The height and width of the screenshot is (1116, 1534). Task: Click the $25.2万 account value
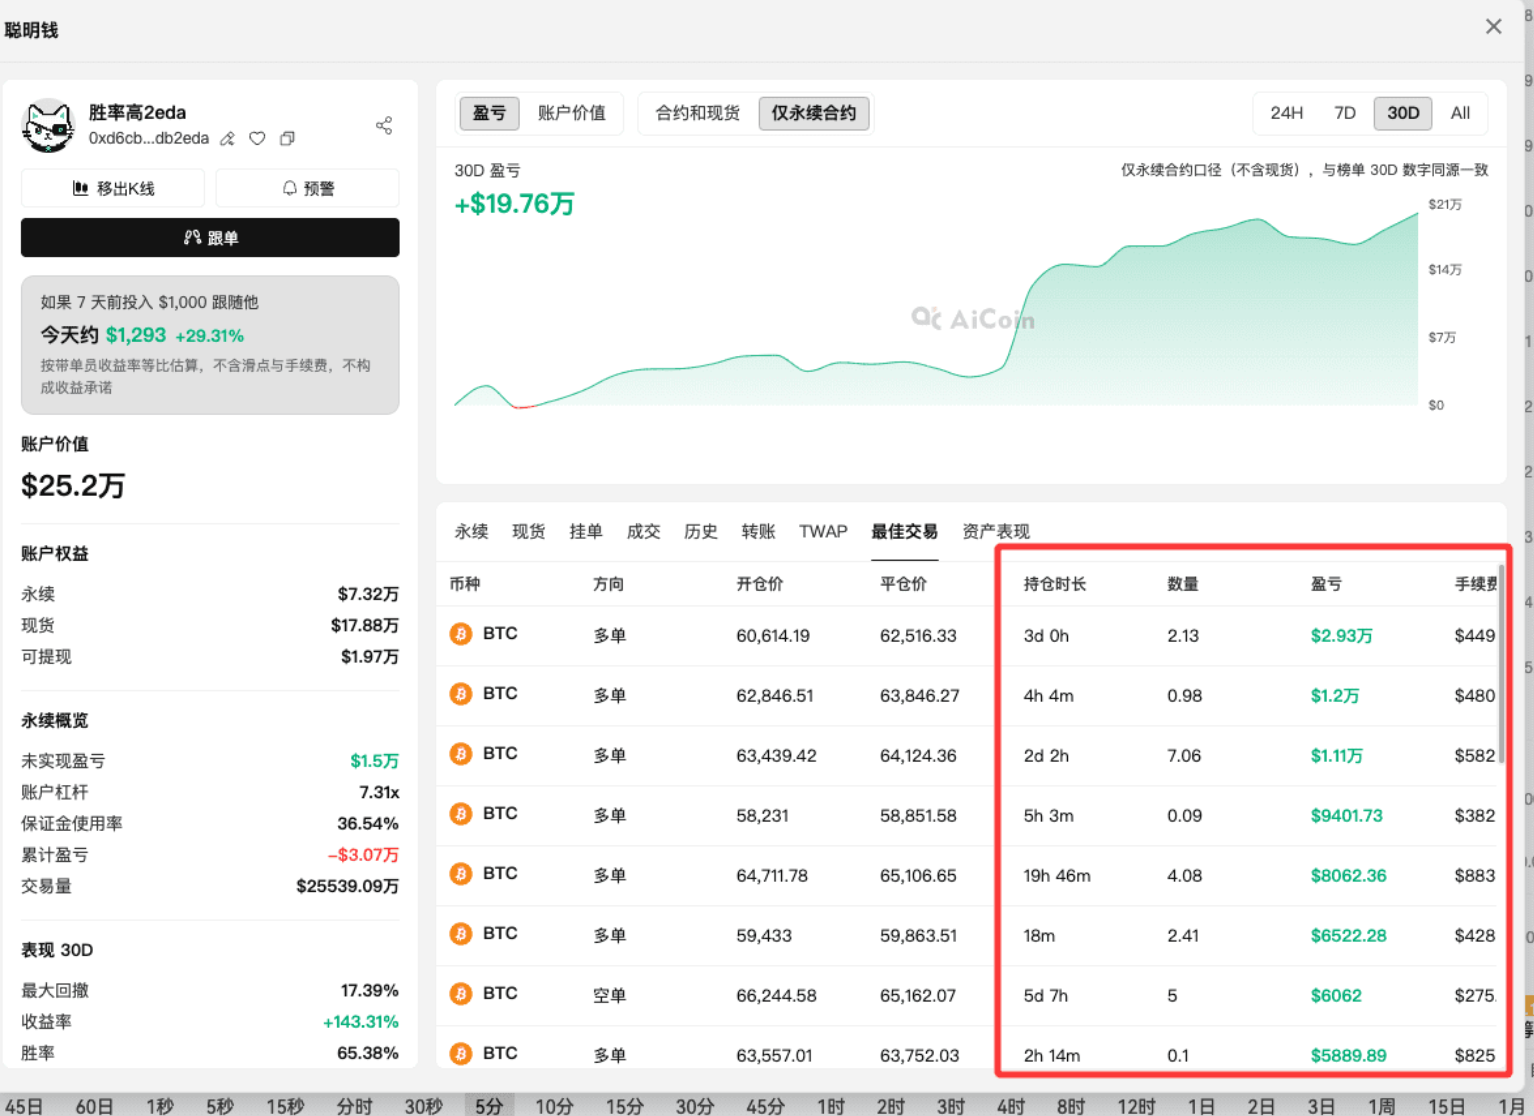[x=73, y=486]
